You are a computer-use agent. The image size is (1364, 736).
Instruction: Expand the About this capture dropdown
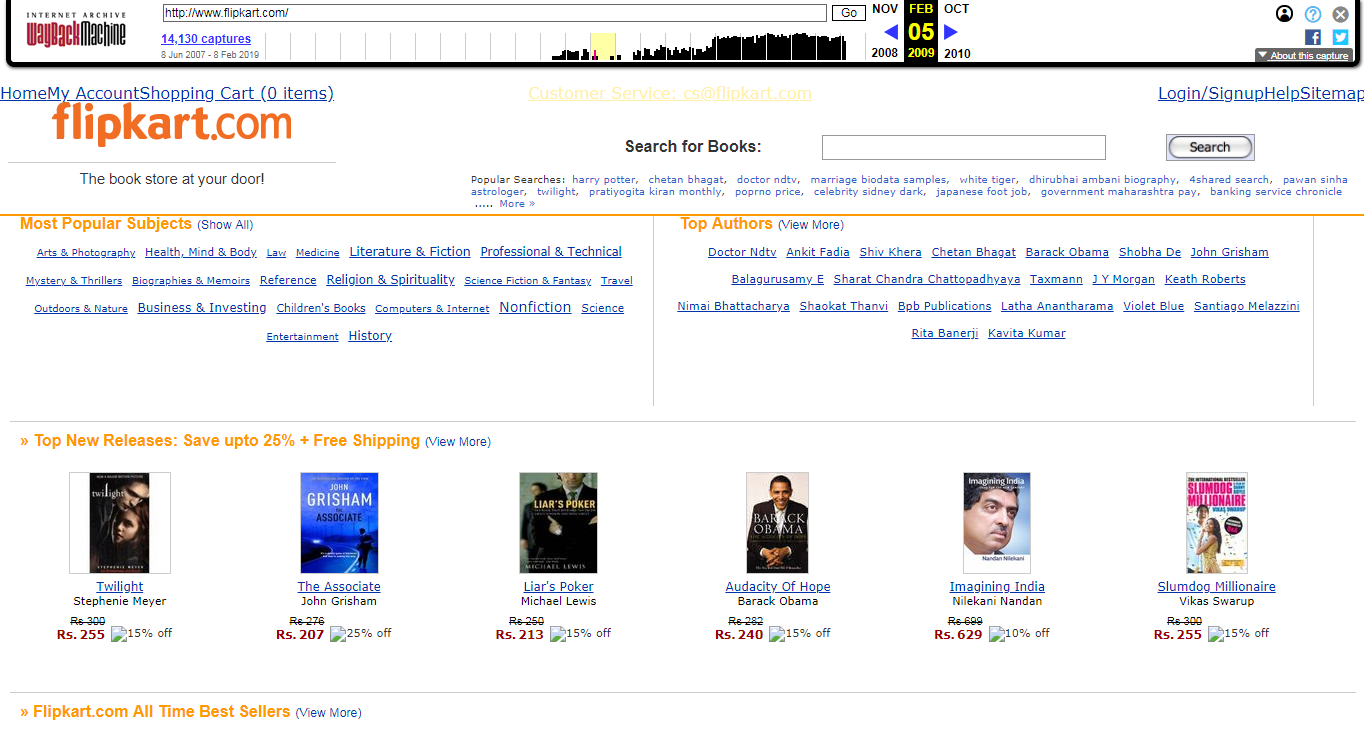(1304, 56)
